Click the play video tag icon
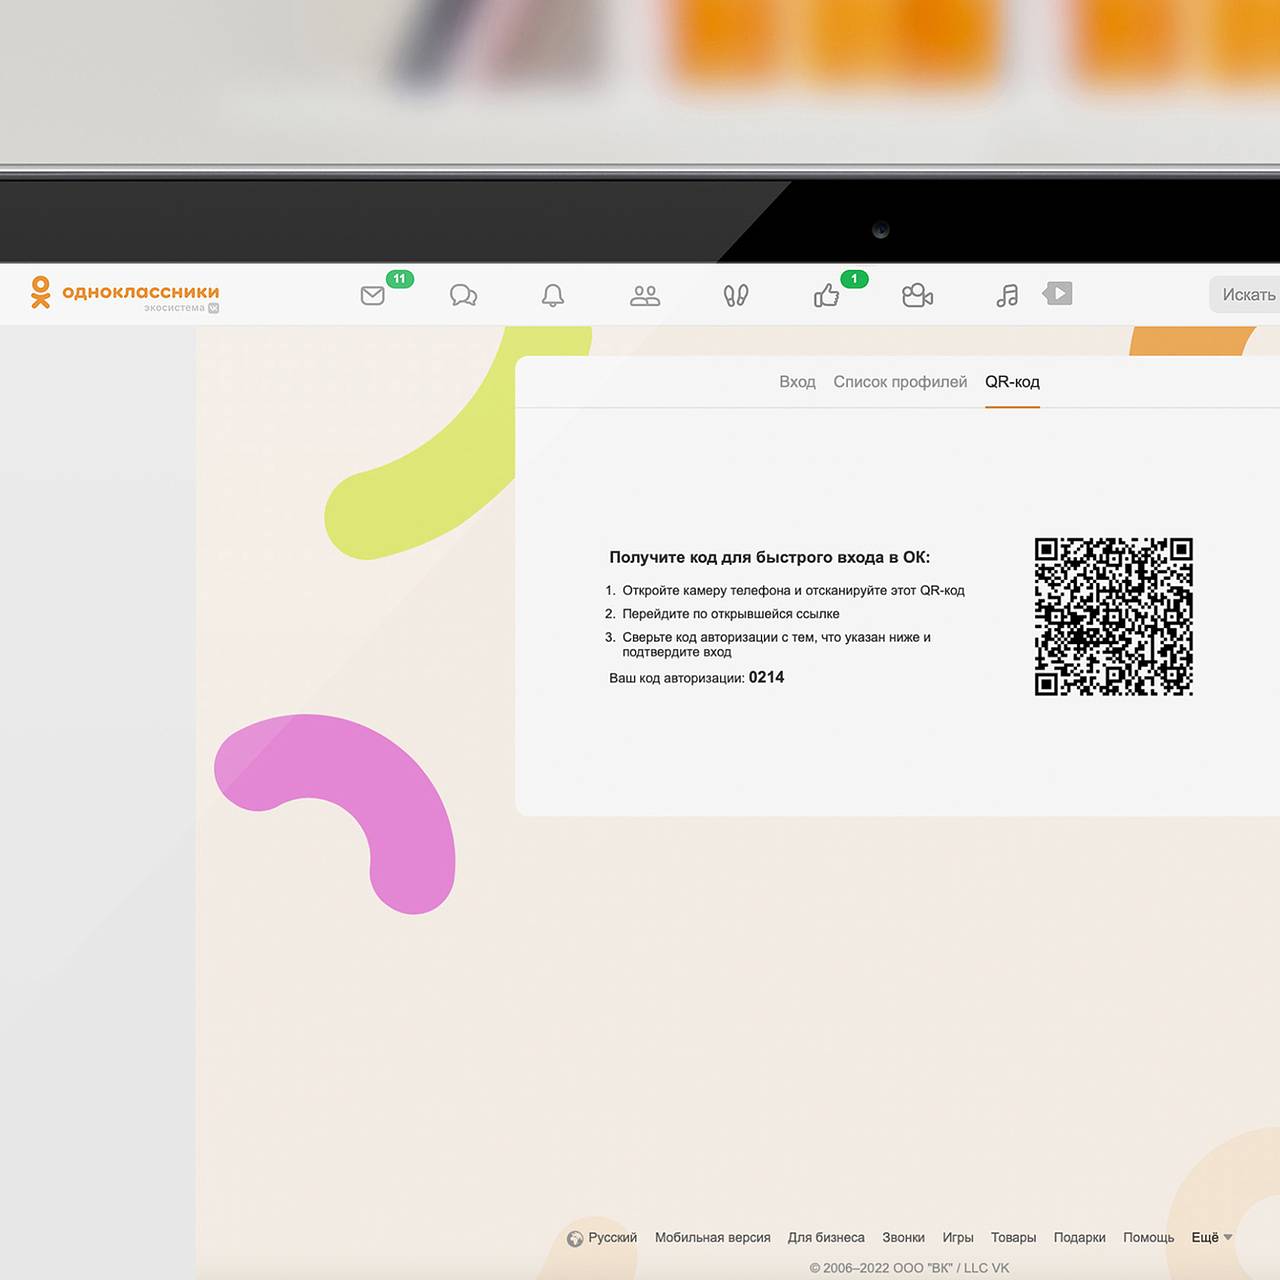The image size is (1280, 1280). point(1058,293)
